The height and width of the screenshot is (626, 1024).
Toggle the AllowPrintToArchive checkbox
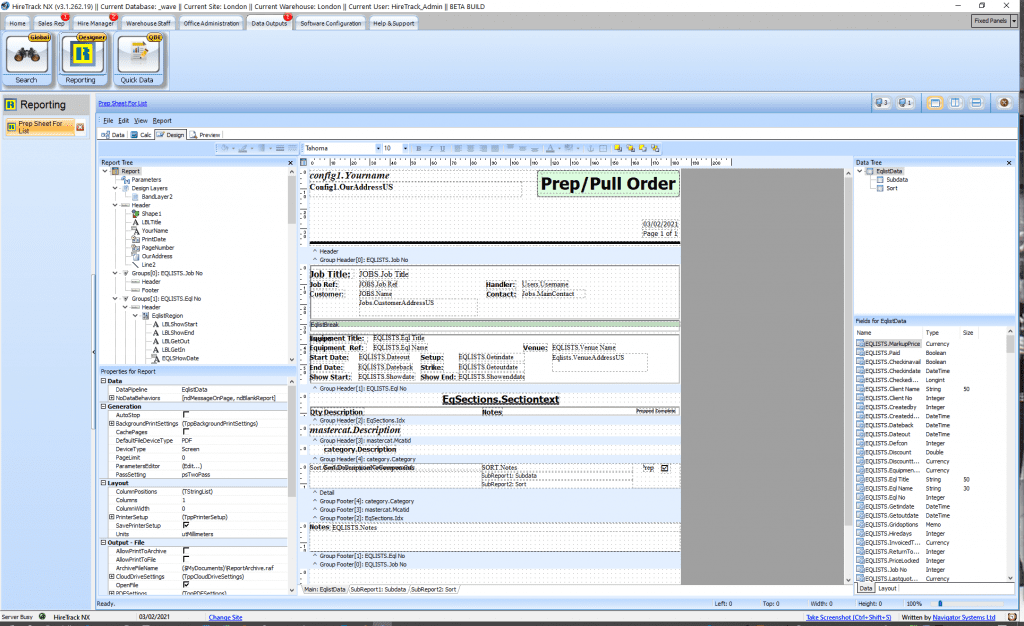tap(185, 551)
